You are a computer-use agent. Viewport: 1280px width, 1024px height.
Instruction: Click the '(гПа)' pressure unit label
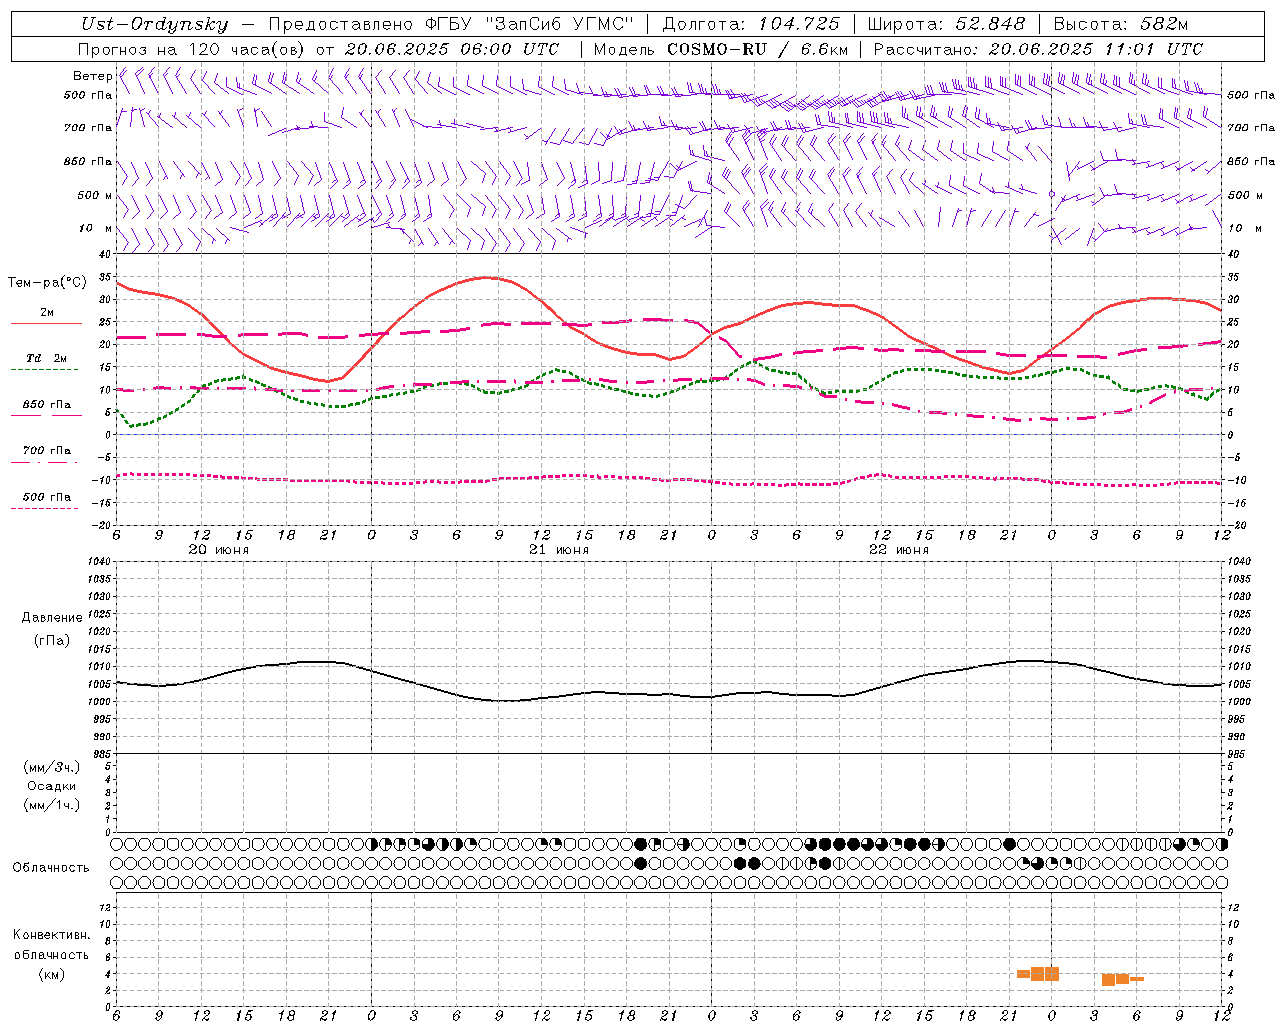pos(52,641)
